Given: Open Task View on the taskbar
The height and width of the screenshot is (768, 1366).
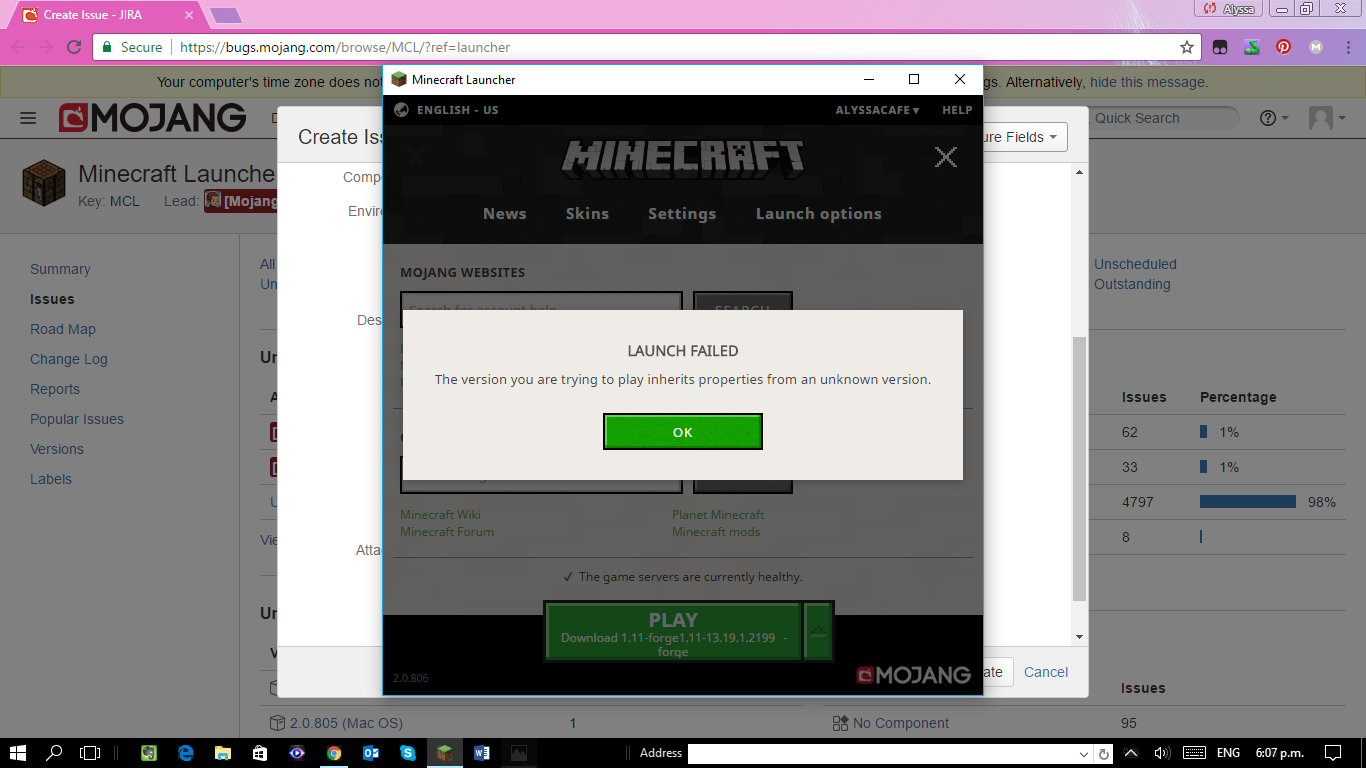Looking at the screenshot, I should coord(90,753).
